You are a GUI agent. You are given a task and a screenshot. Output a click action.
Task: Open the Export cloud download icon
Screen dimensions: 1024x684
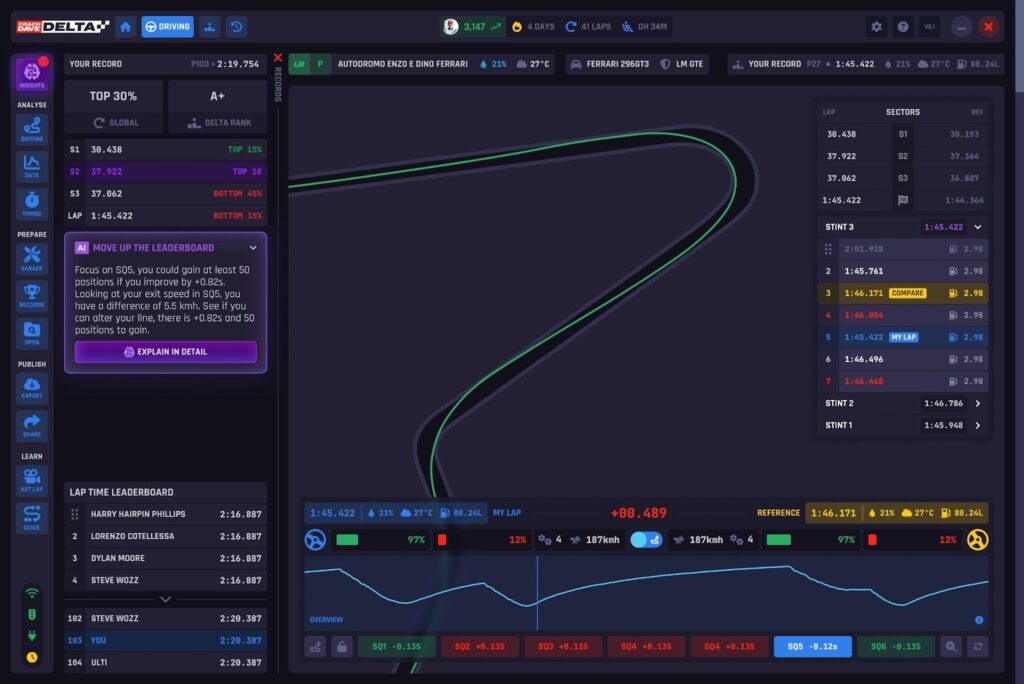32,389
